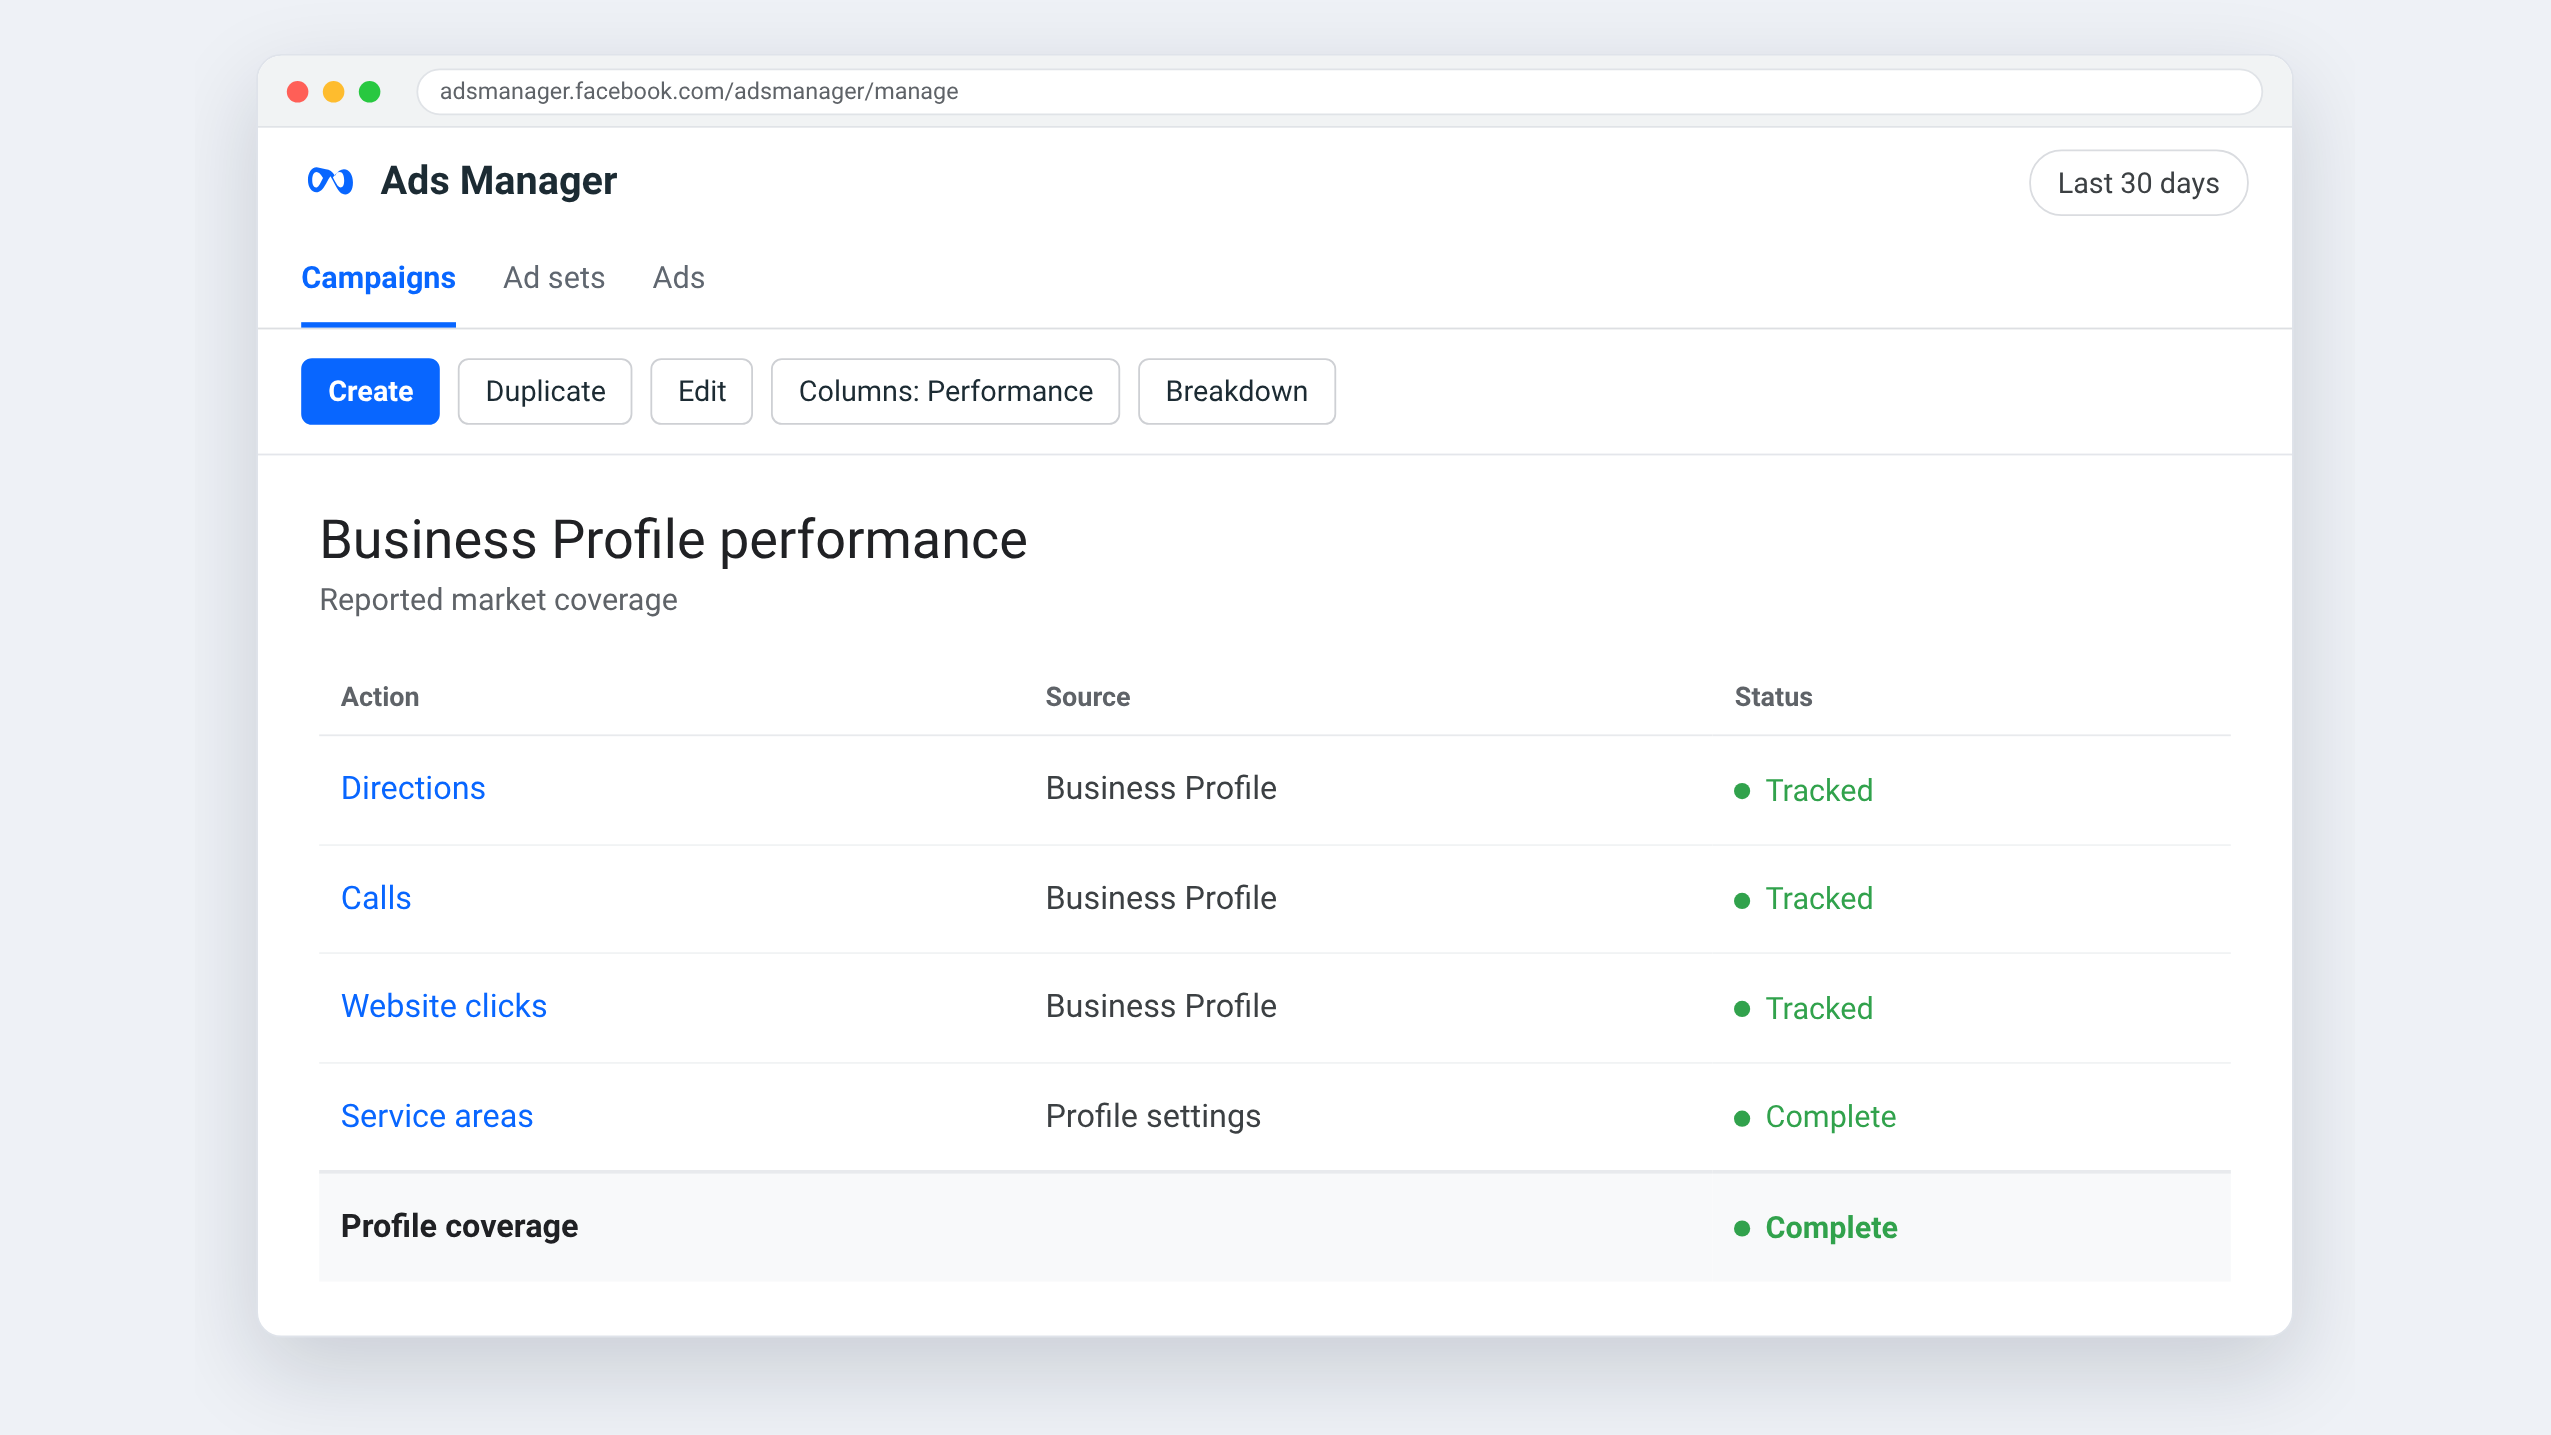Image resolution: width=2551 pixels, height=1435 pixels.
Task: Open the Website clicks link
Action: pos(444,1006)
